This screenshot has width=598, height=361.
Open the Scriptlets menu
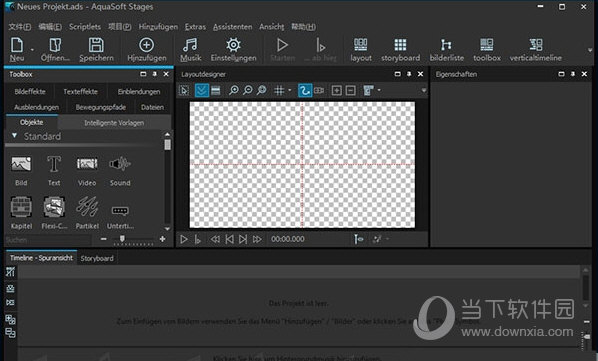point(85,27)
